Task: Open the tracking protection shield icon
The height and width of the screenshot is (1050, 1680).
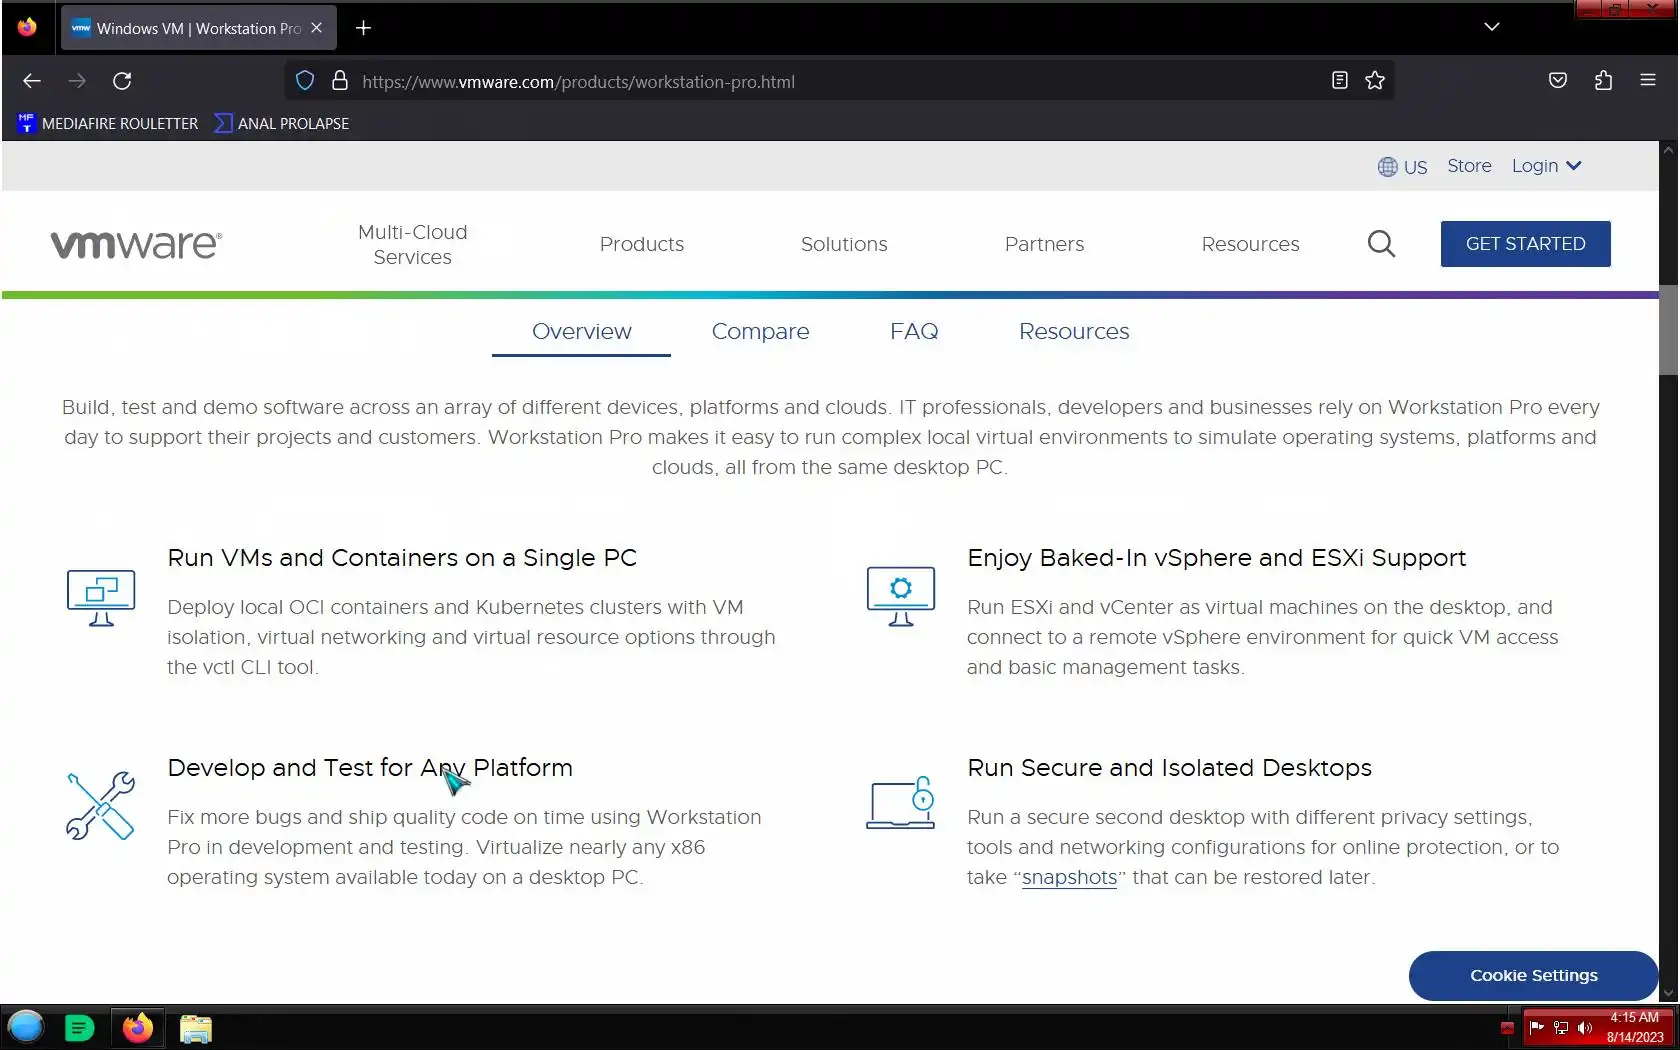Action: point(305,81)
